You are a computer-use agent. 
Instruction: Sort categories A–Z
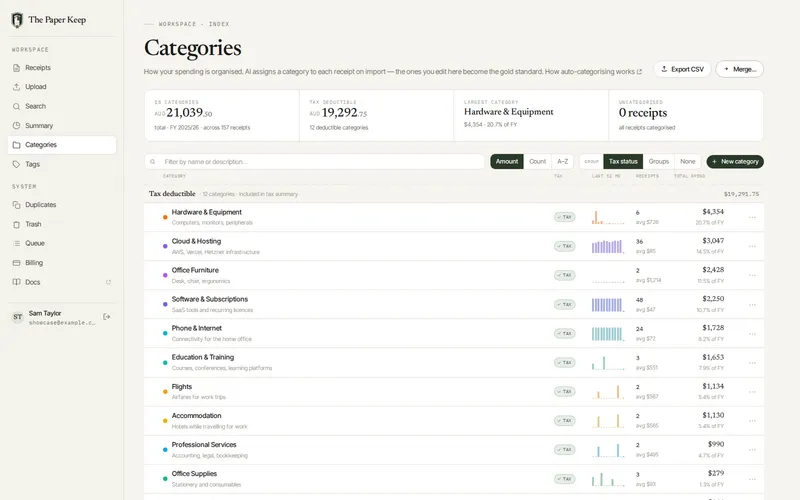click(562, 162)
